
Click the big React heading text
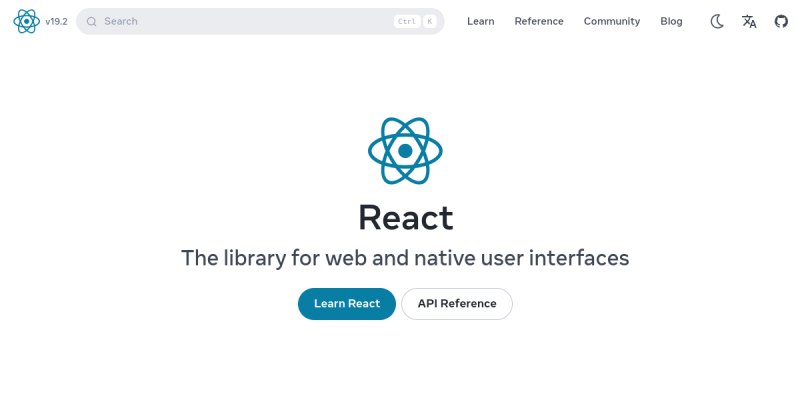tap(406, 218)
